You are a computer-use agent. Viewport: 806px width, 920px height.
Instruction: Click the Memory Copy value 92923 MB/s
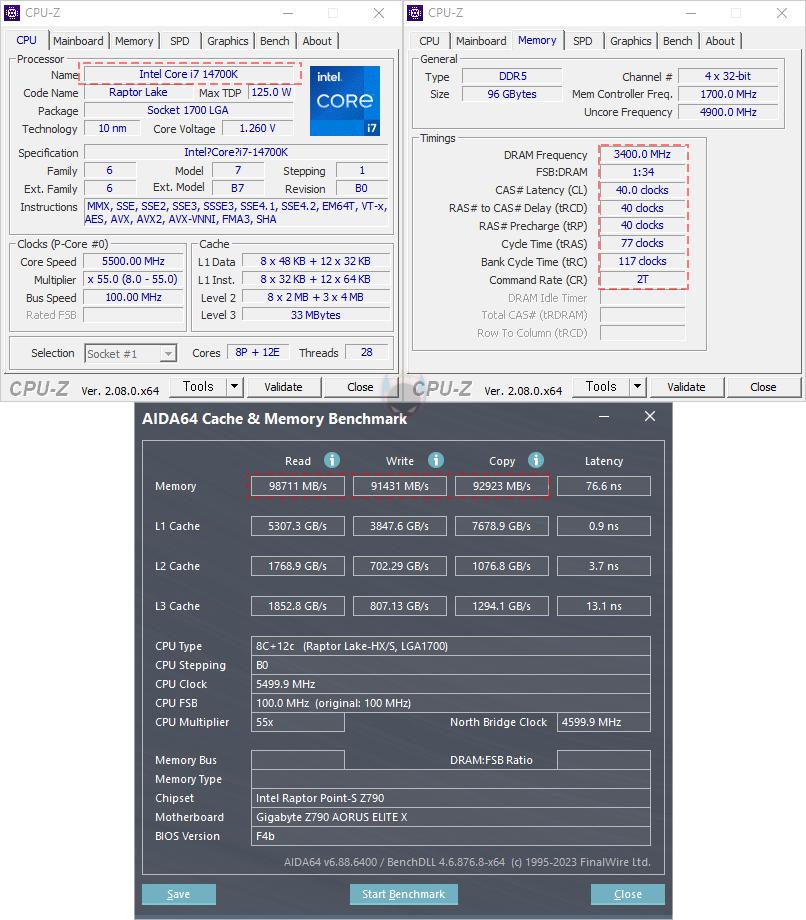coord(502,486)
